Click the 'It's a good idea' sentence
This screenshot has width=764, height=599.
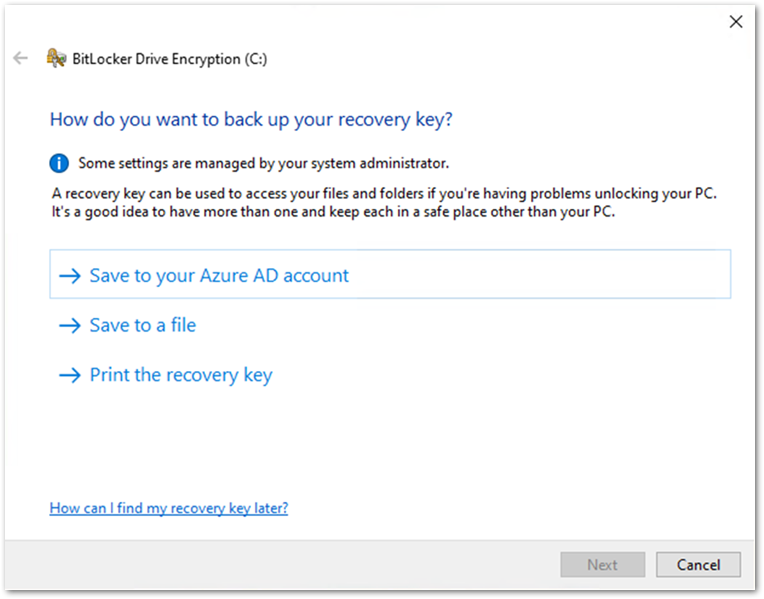point(335,212)
